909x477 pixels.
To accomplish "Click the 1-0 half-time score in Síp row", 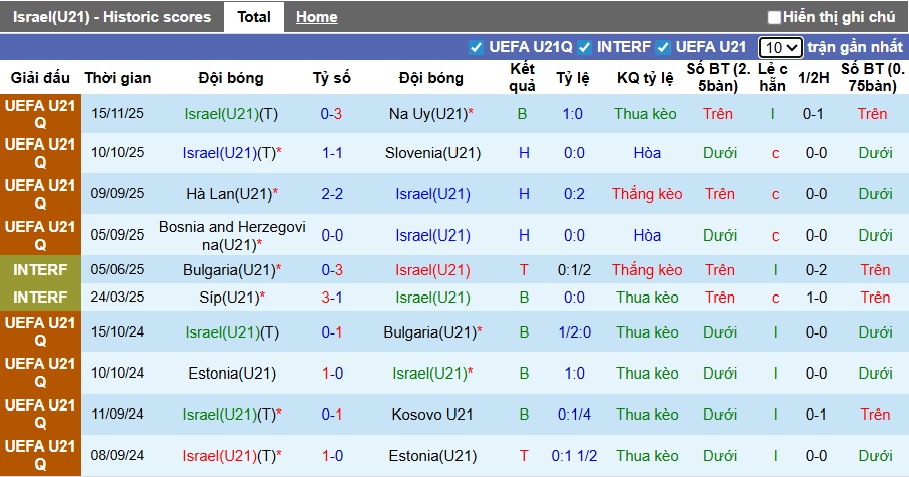I will pos(816,297).
